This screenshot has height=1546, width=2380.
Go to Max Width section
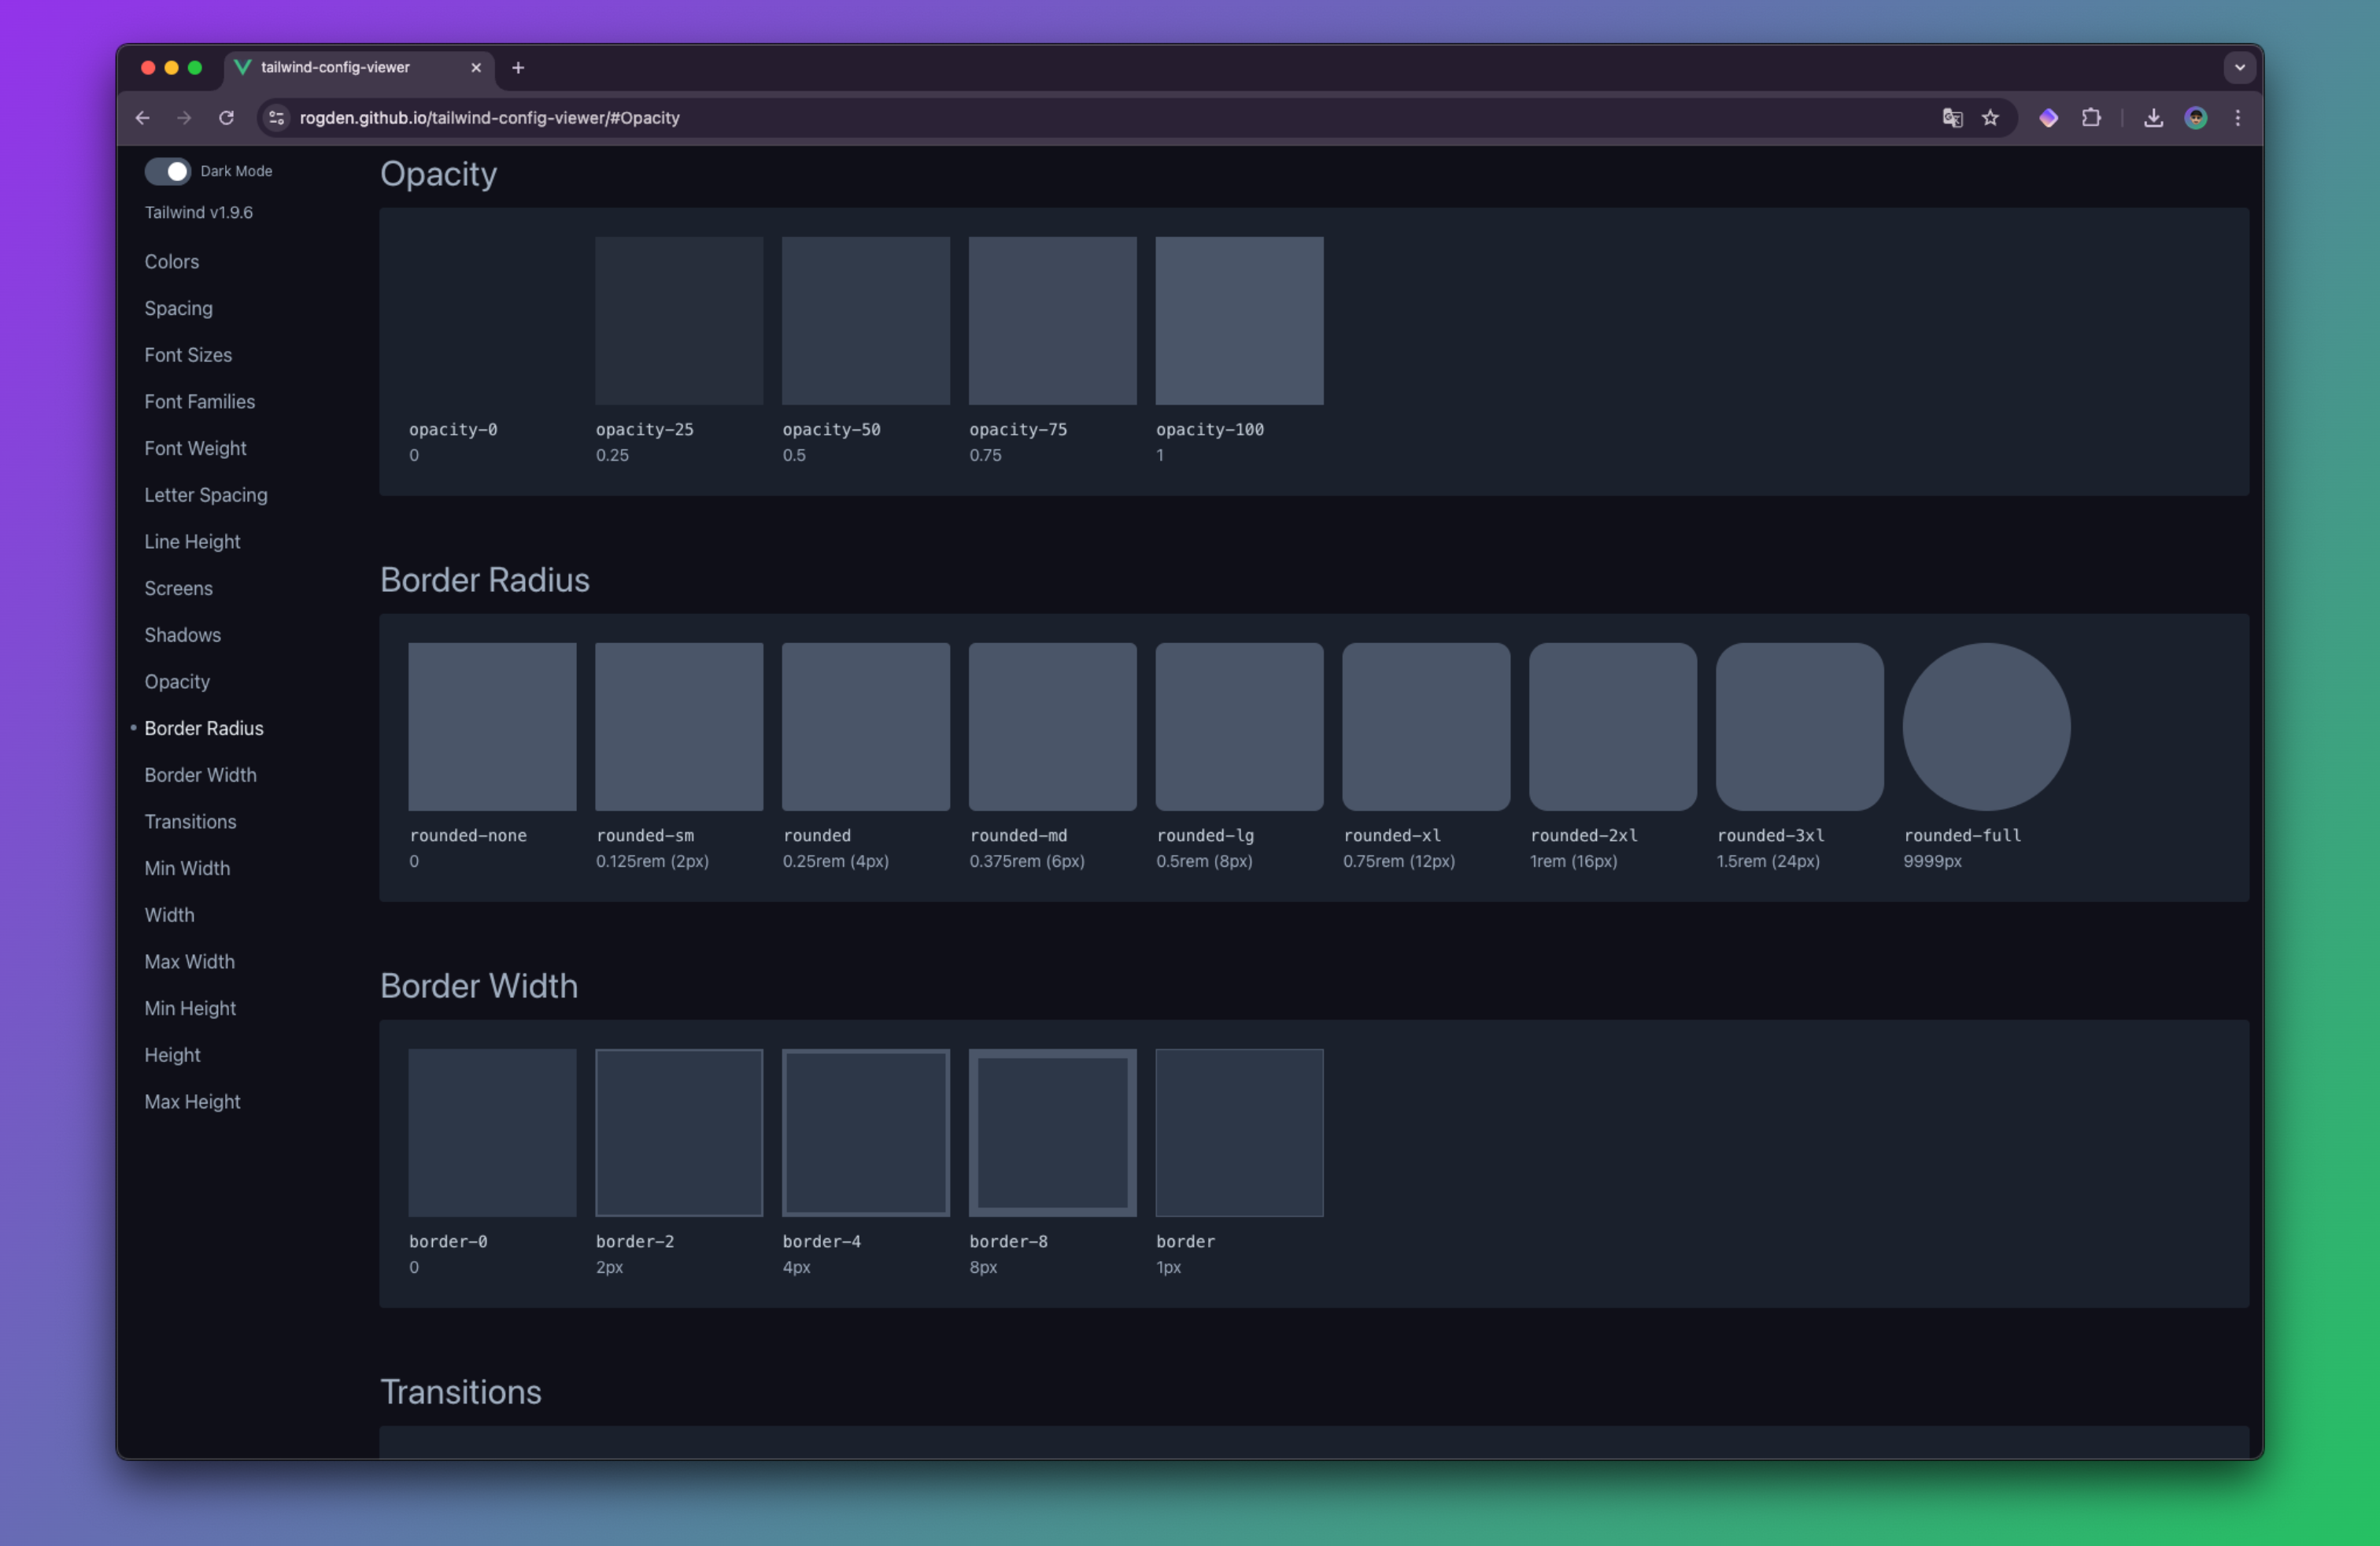pos(189,962)
